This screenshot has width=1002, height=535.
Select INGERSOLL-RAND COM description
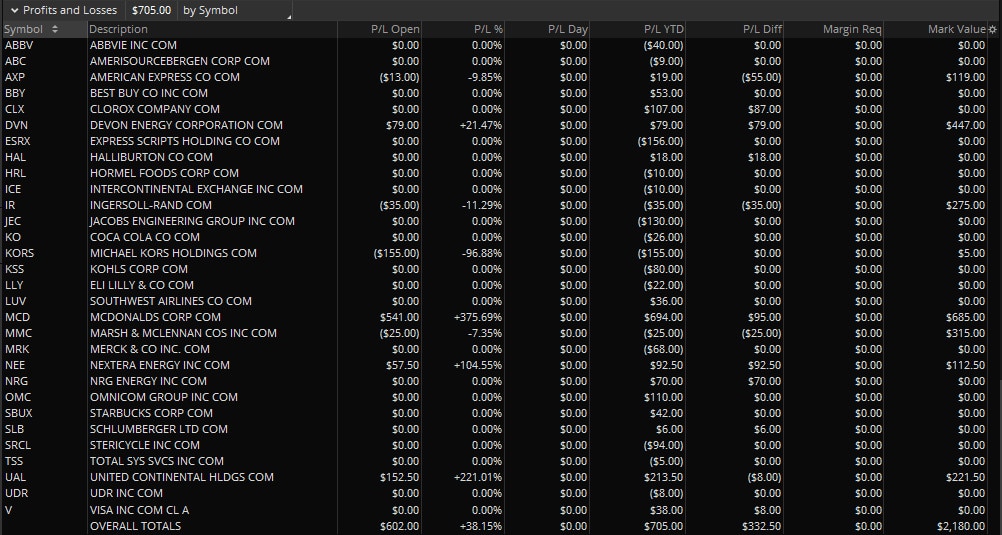151,205
